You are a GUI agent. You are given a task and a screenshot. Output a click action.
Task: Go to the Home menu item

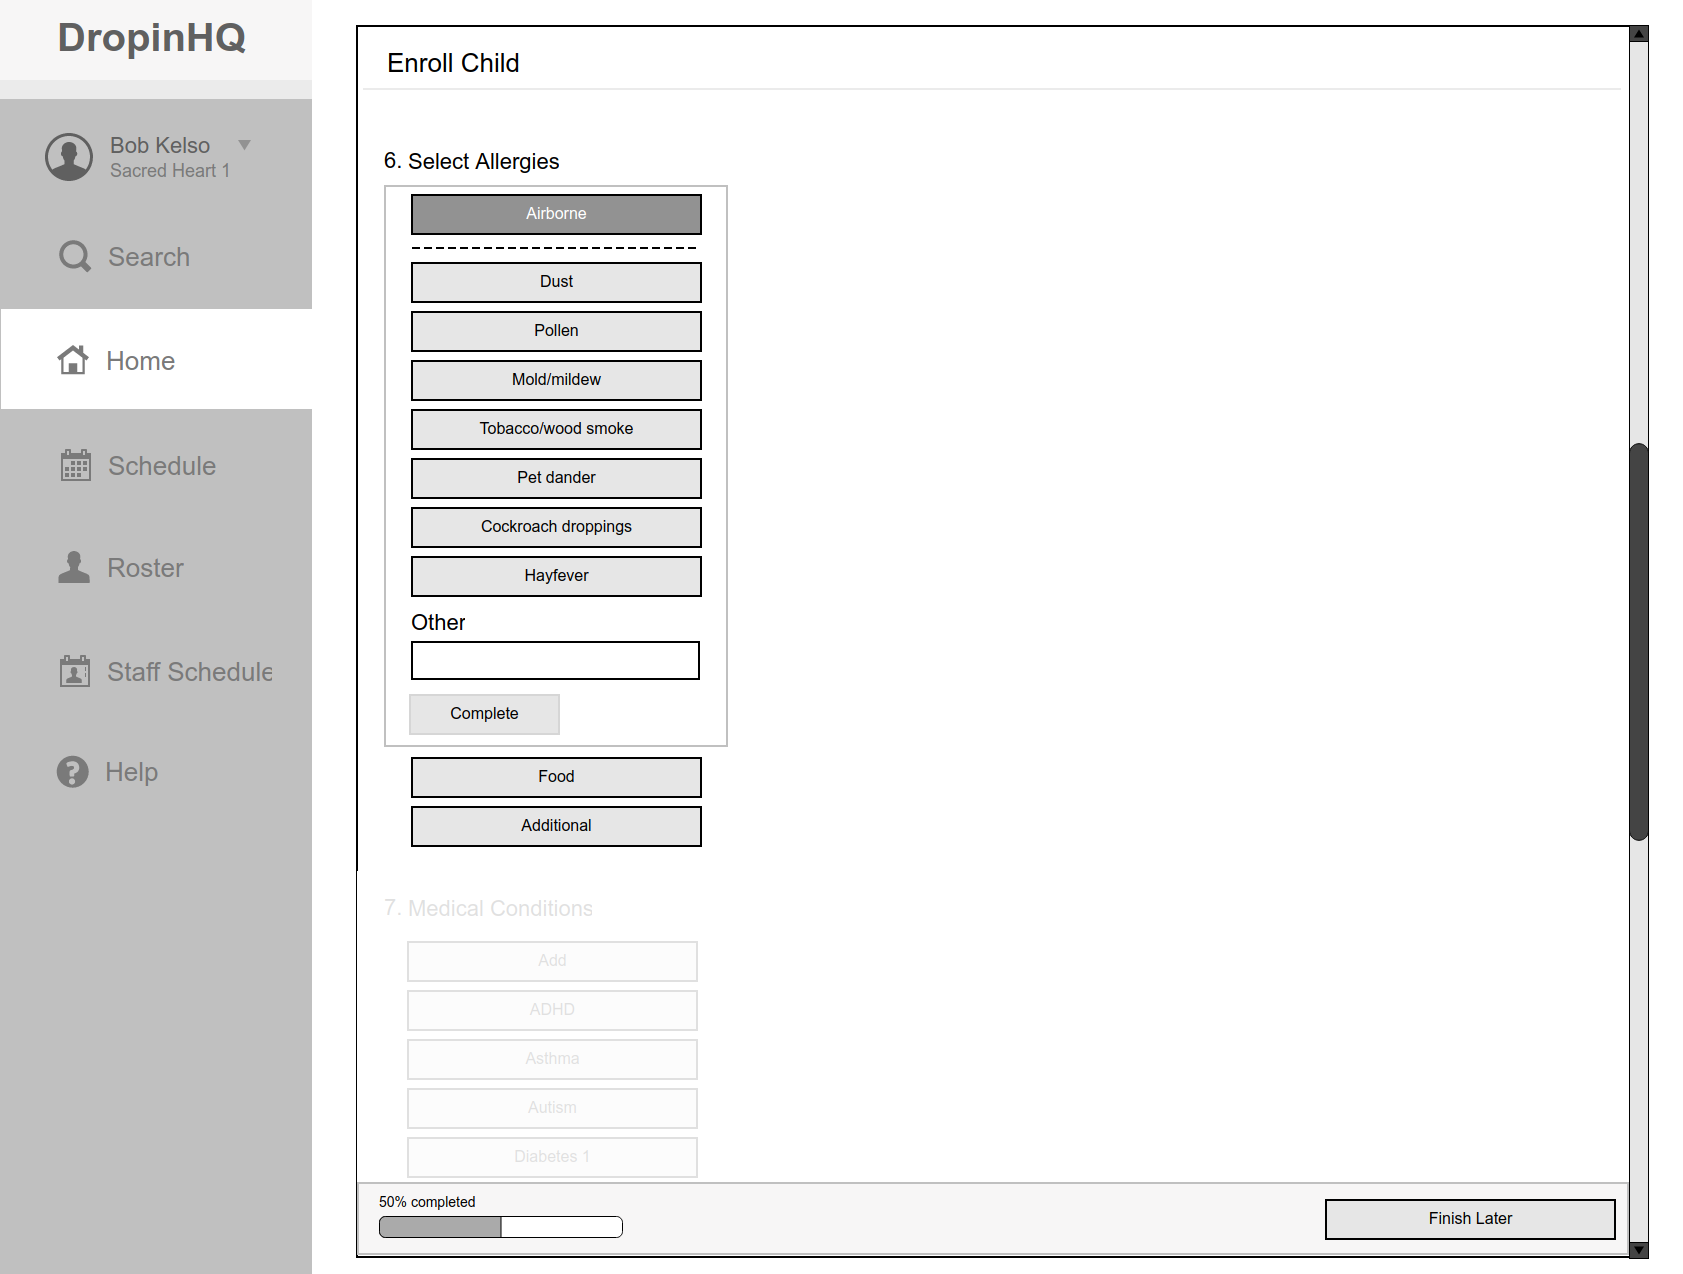pos(156,359)
